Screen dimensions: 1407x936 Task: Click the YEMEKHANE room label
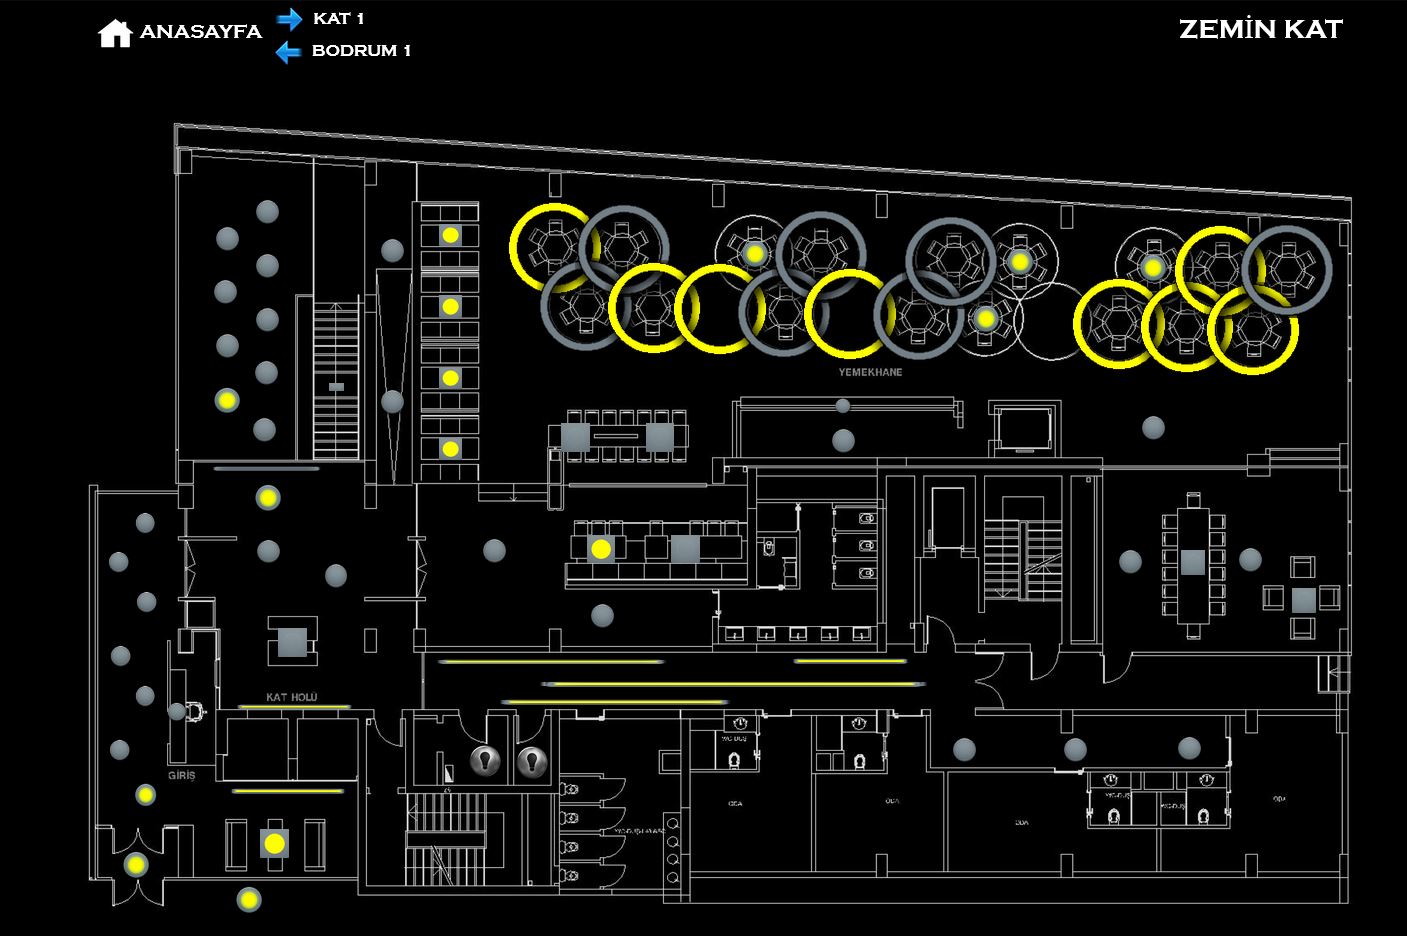point(870,372)
